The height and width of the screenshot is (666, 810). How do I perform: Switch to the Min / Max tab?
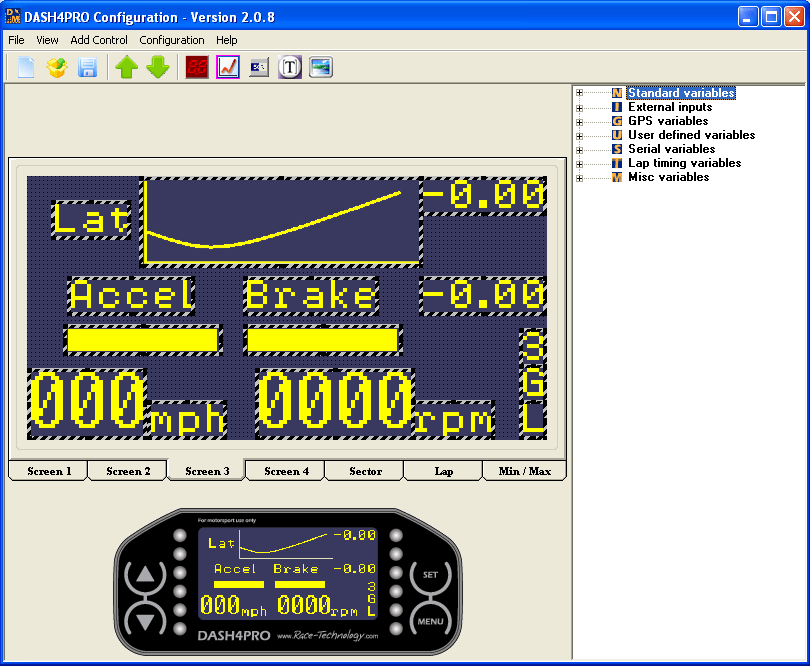[524, 470]
